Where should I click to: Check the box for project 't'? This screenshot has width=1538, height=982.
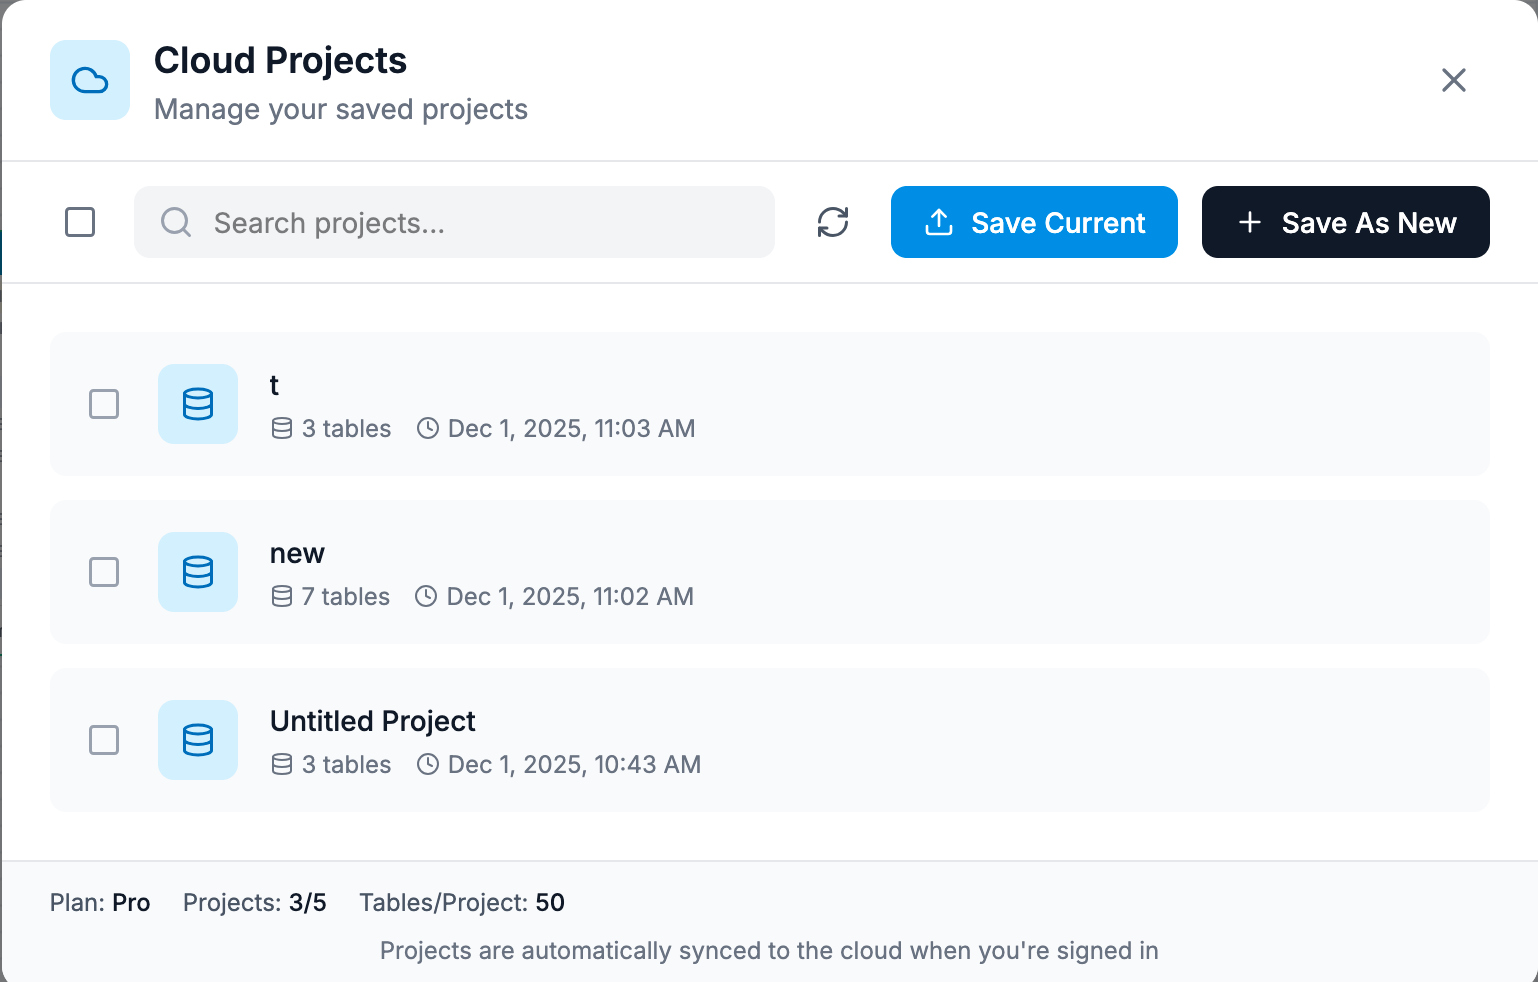(104, 404)
